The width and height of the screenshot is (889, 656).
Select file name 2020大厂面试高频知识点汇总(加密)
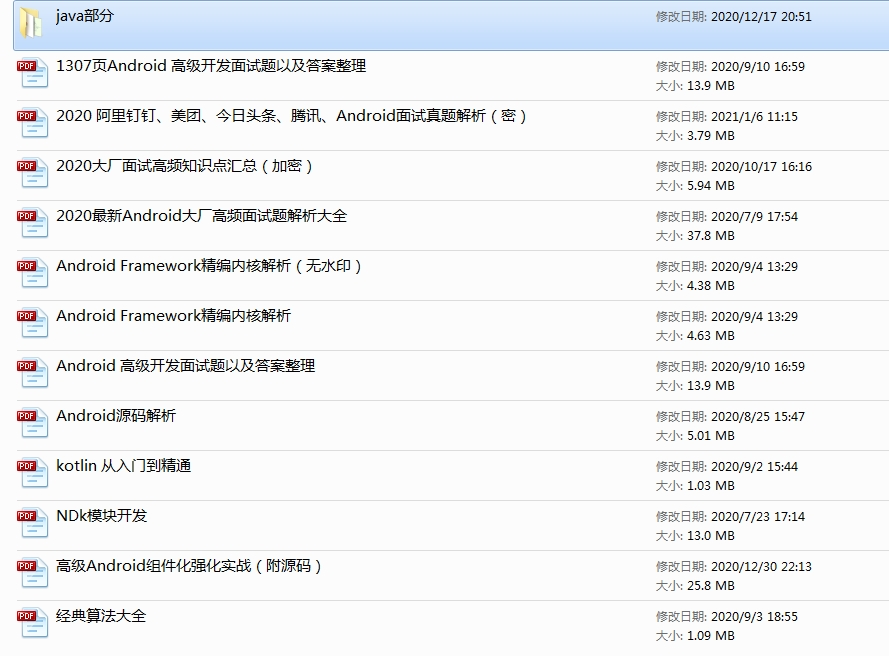[x=184, y=166]
